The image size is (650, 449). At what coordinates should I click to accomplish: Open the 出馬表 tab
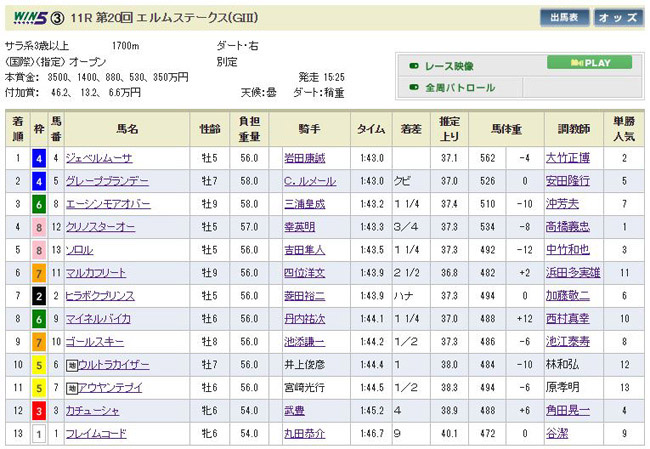(563, 18)
